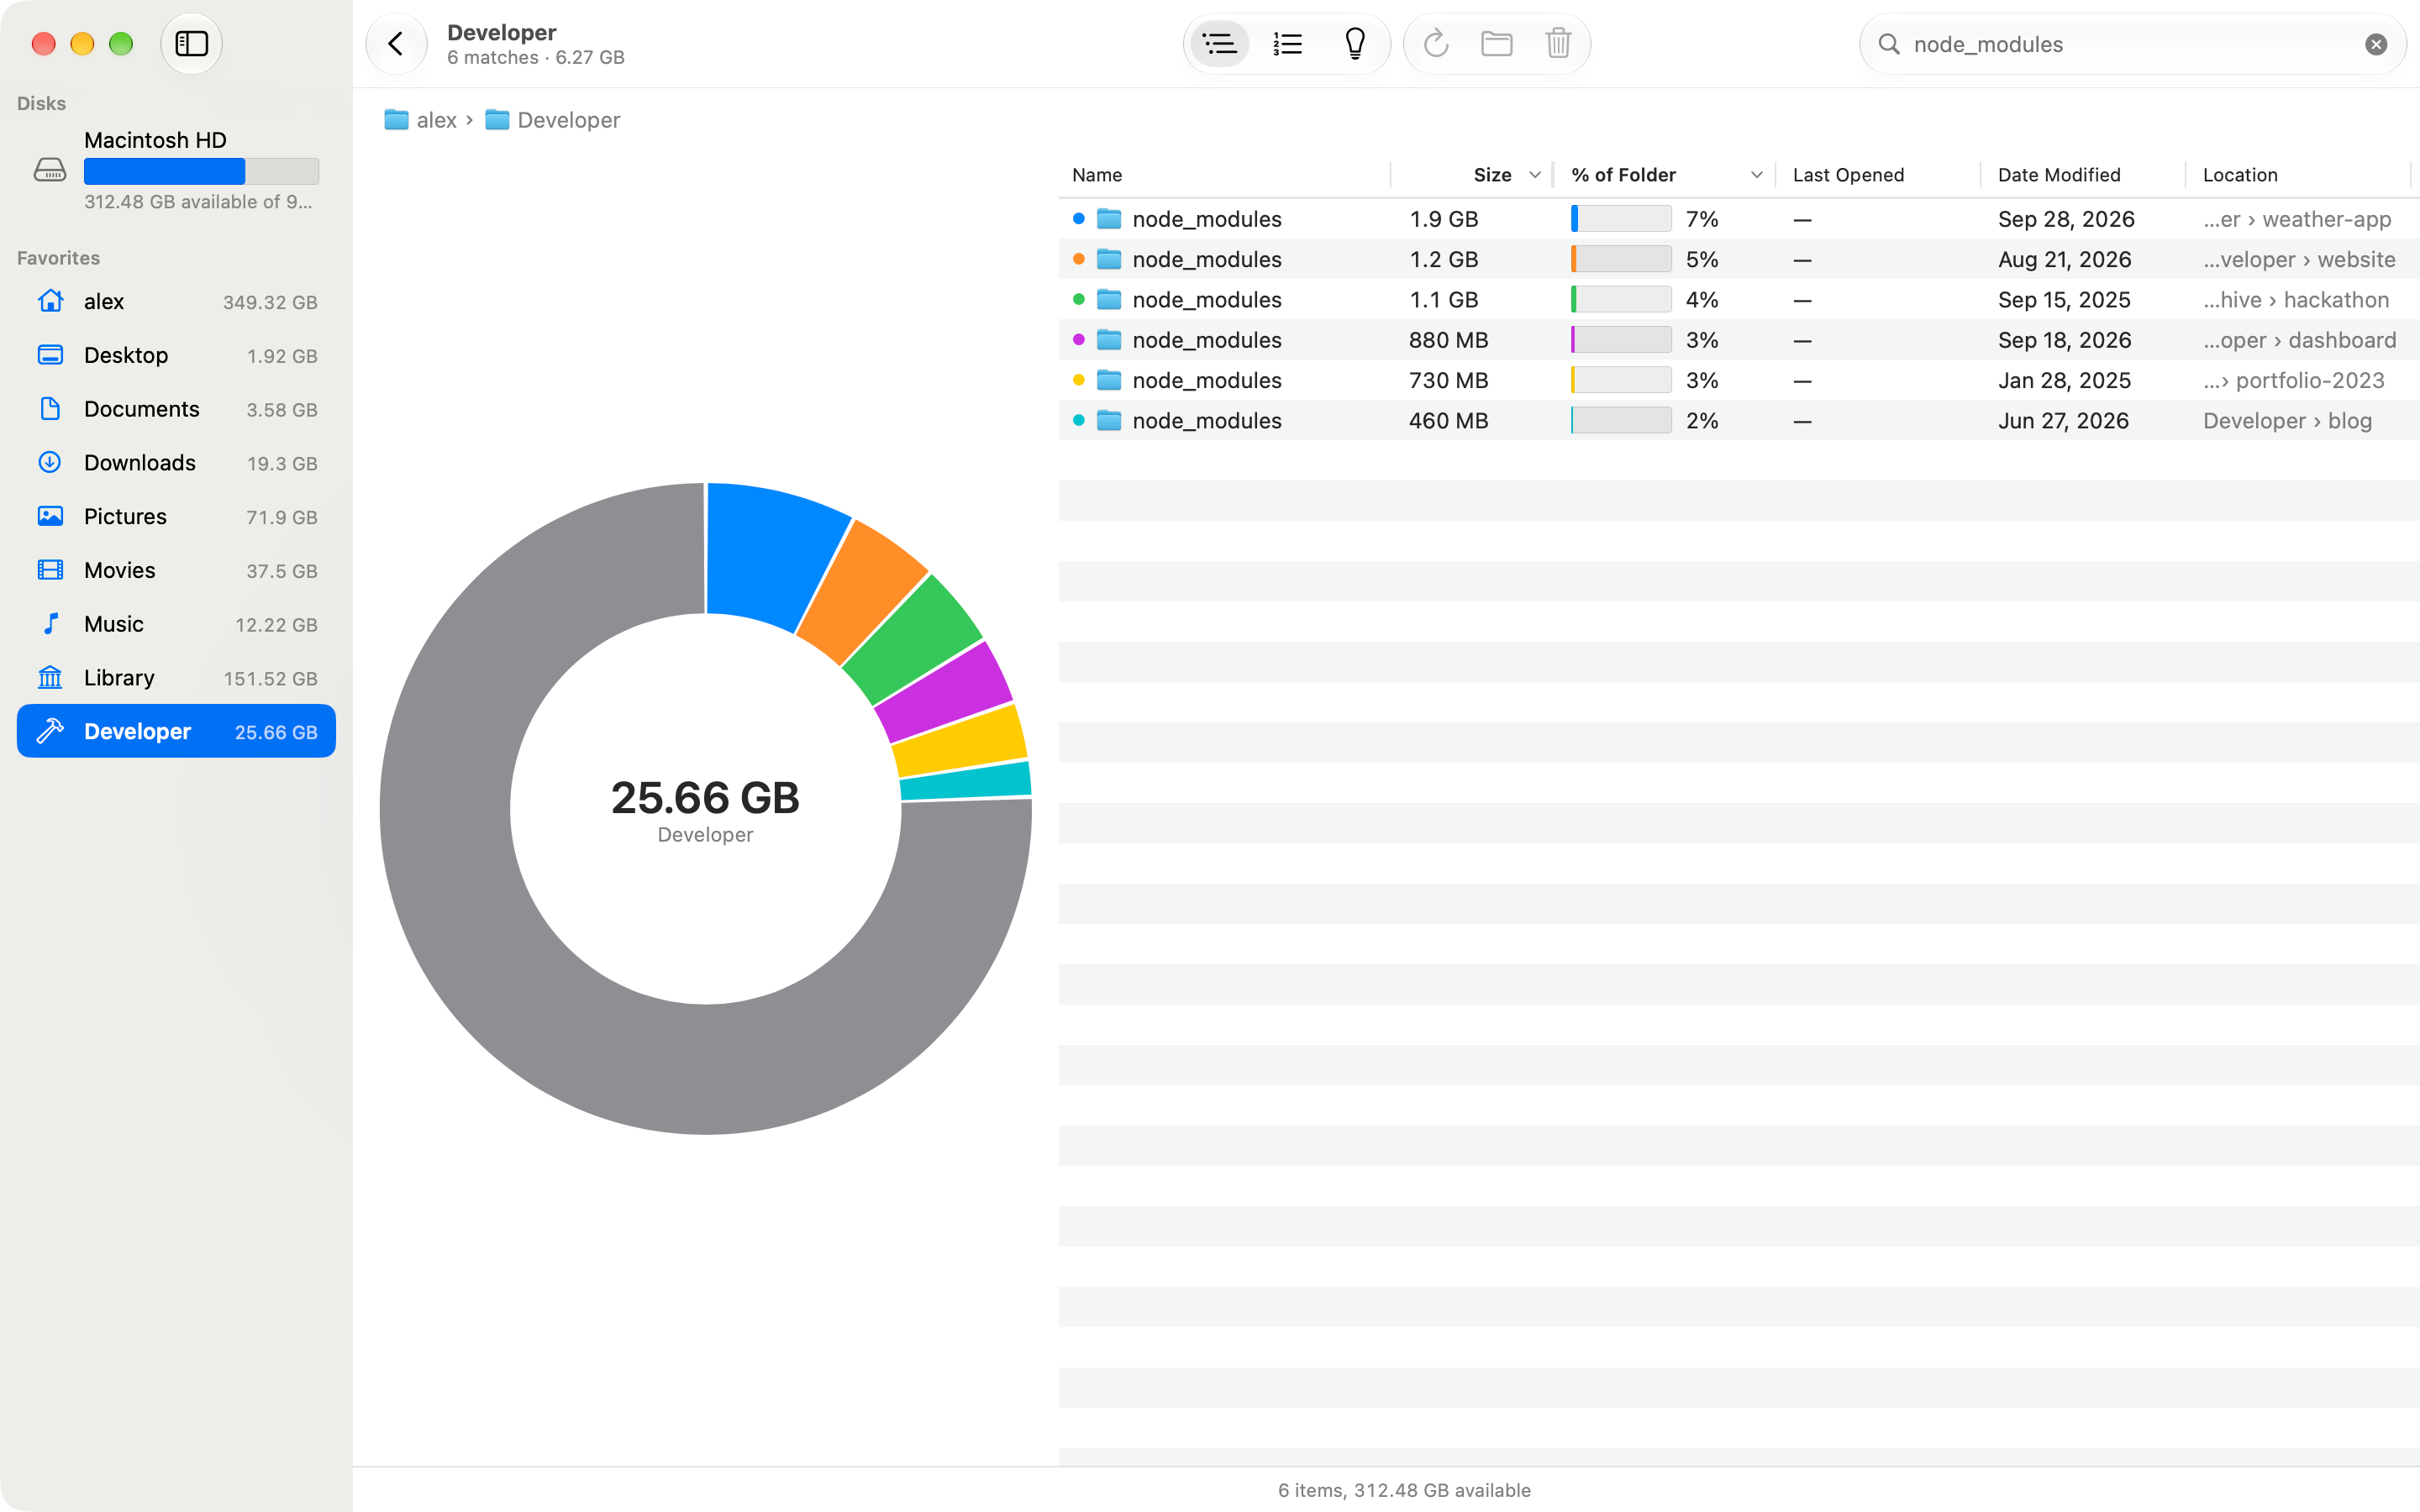Open Downloads in the Favorites sidebar
This screenshot has width=2420, height=1512.
[176, 463]
